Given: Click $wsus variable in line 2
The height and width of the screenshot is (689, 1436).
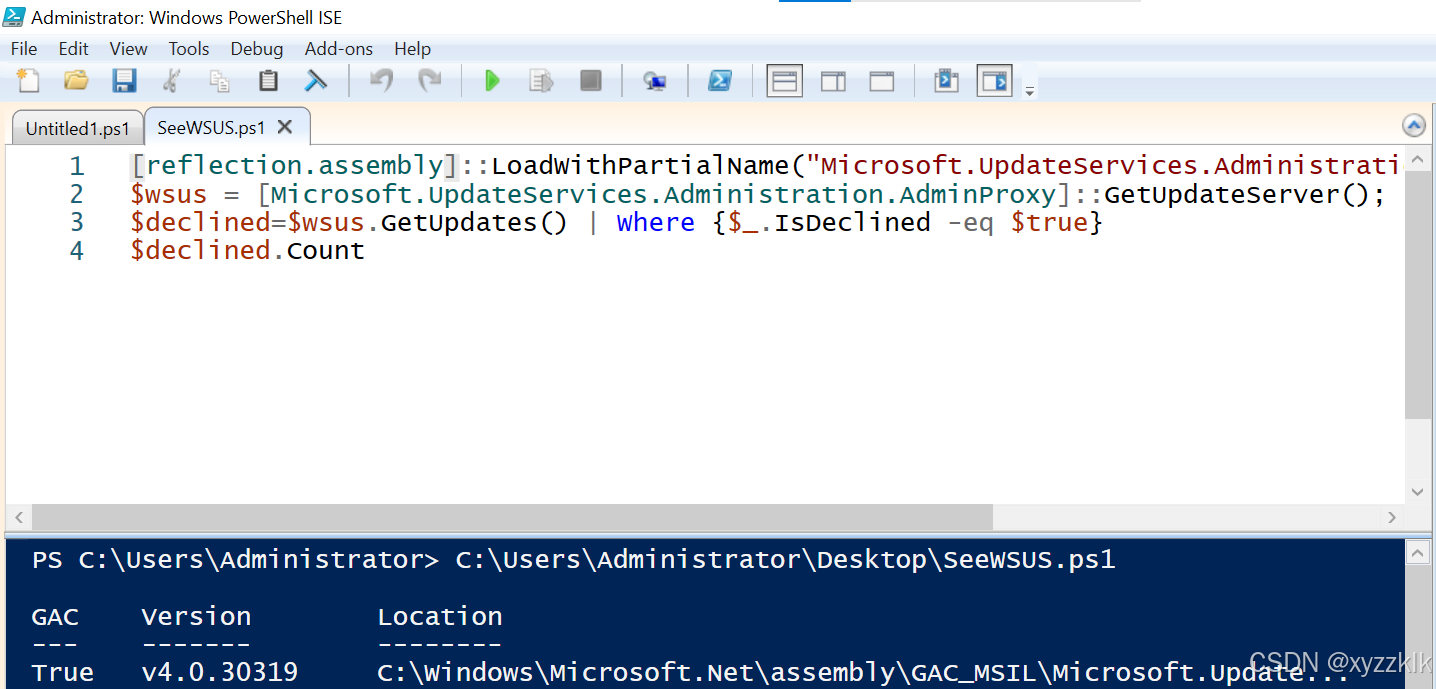Looking at the screenshot, I should pos(168,194).
